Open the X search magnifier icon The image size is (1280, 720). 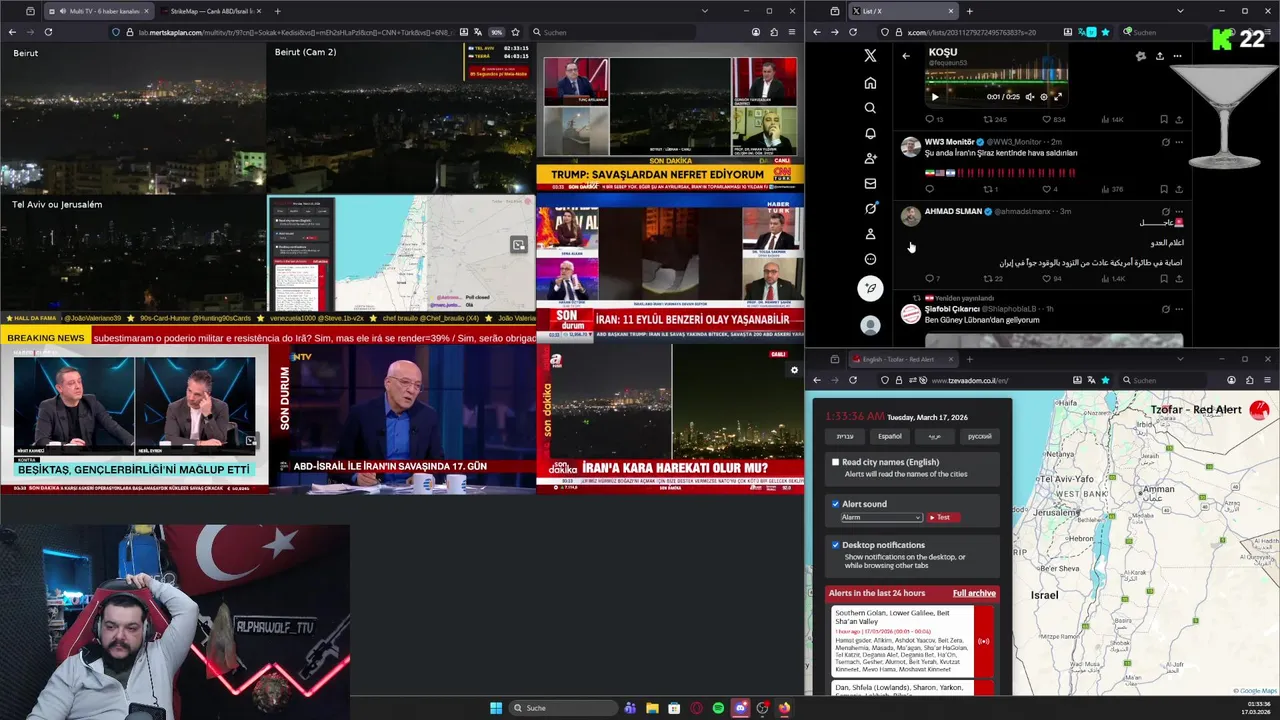point(870,108)
